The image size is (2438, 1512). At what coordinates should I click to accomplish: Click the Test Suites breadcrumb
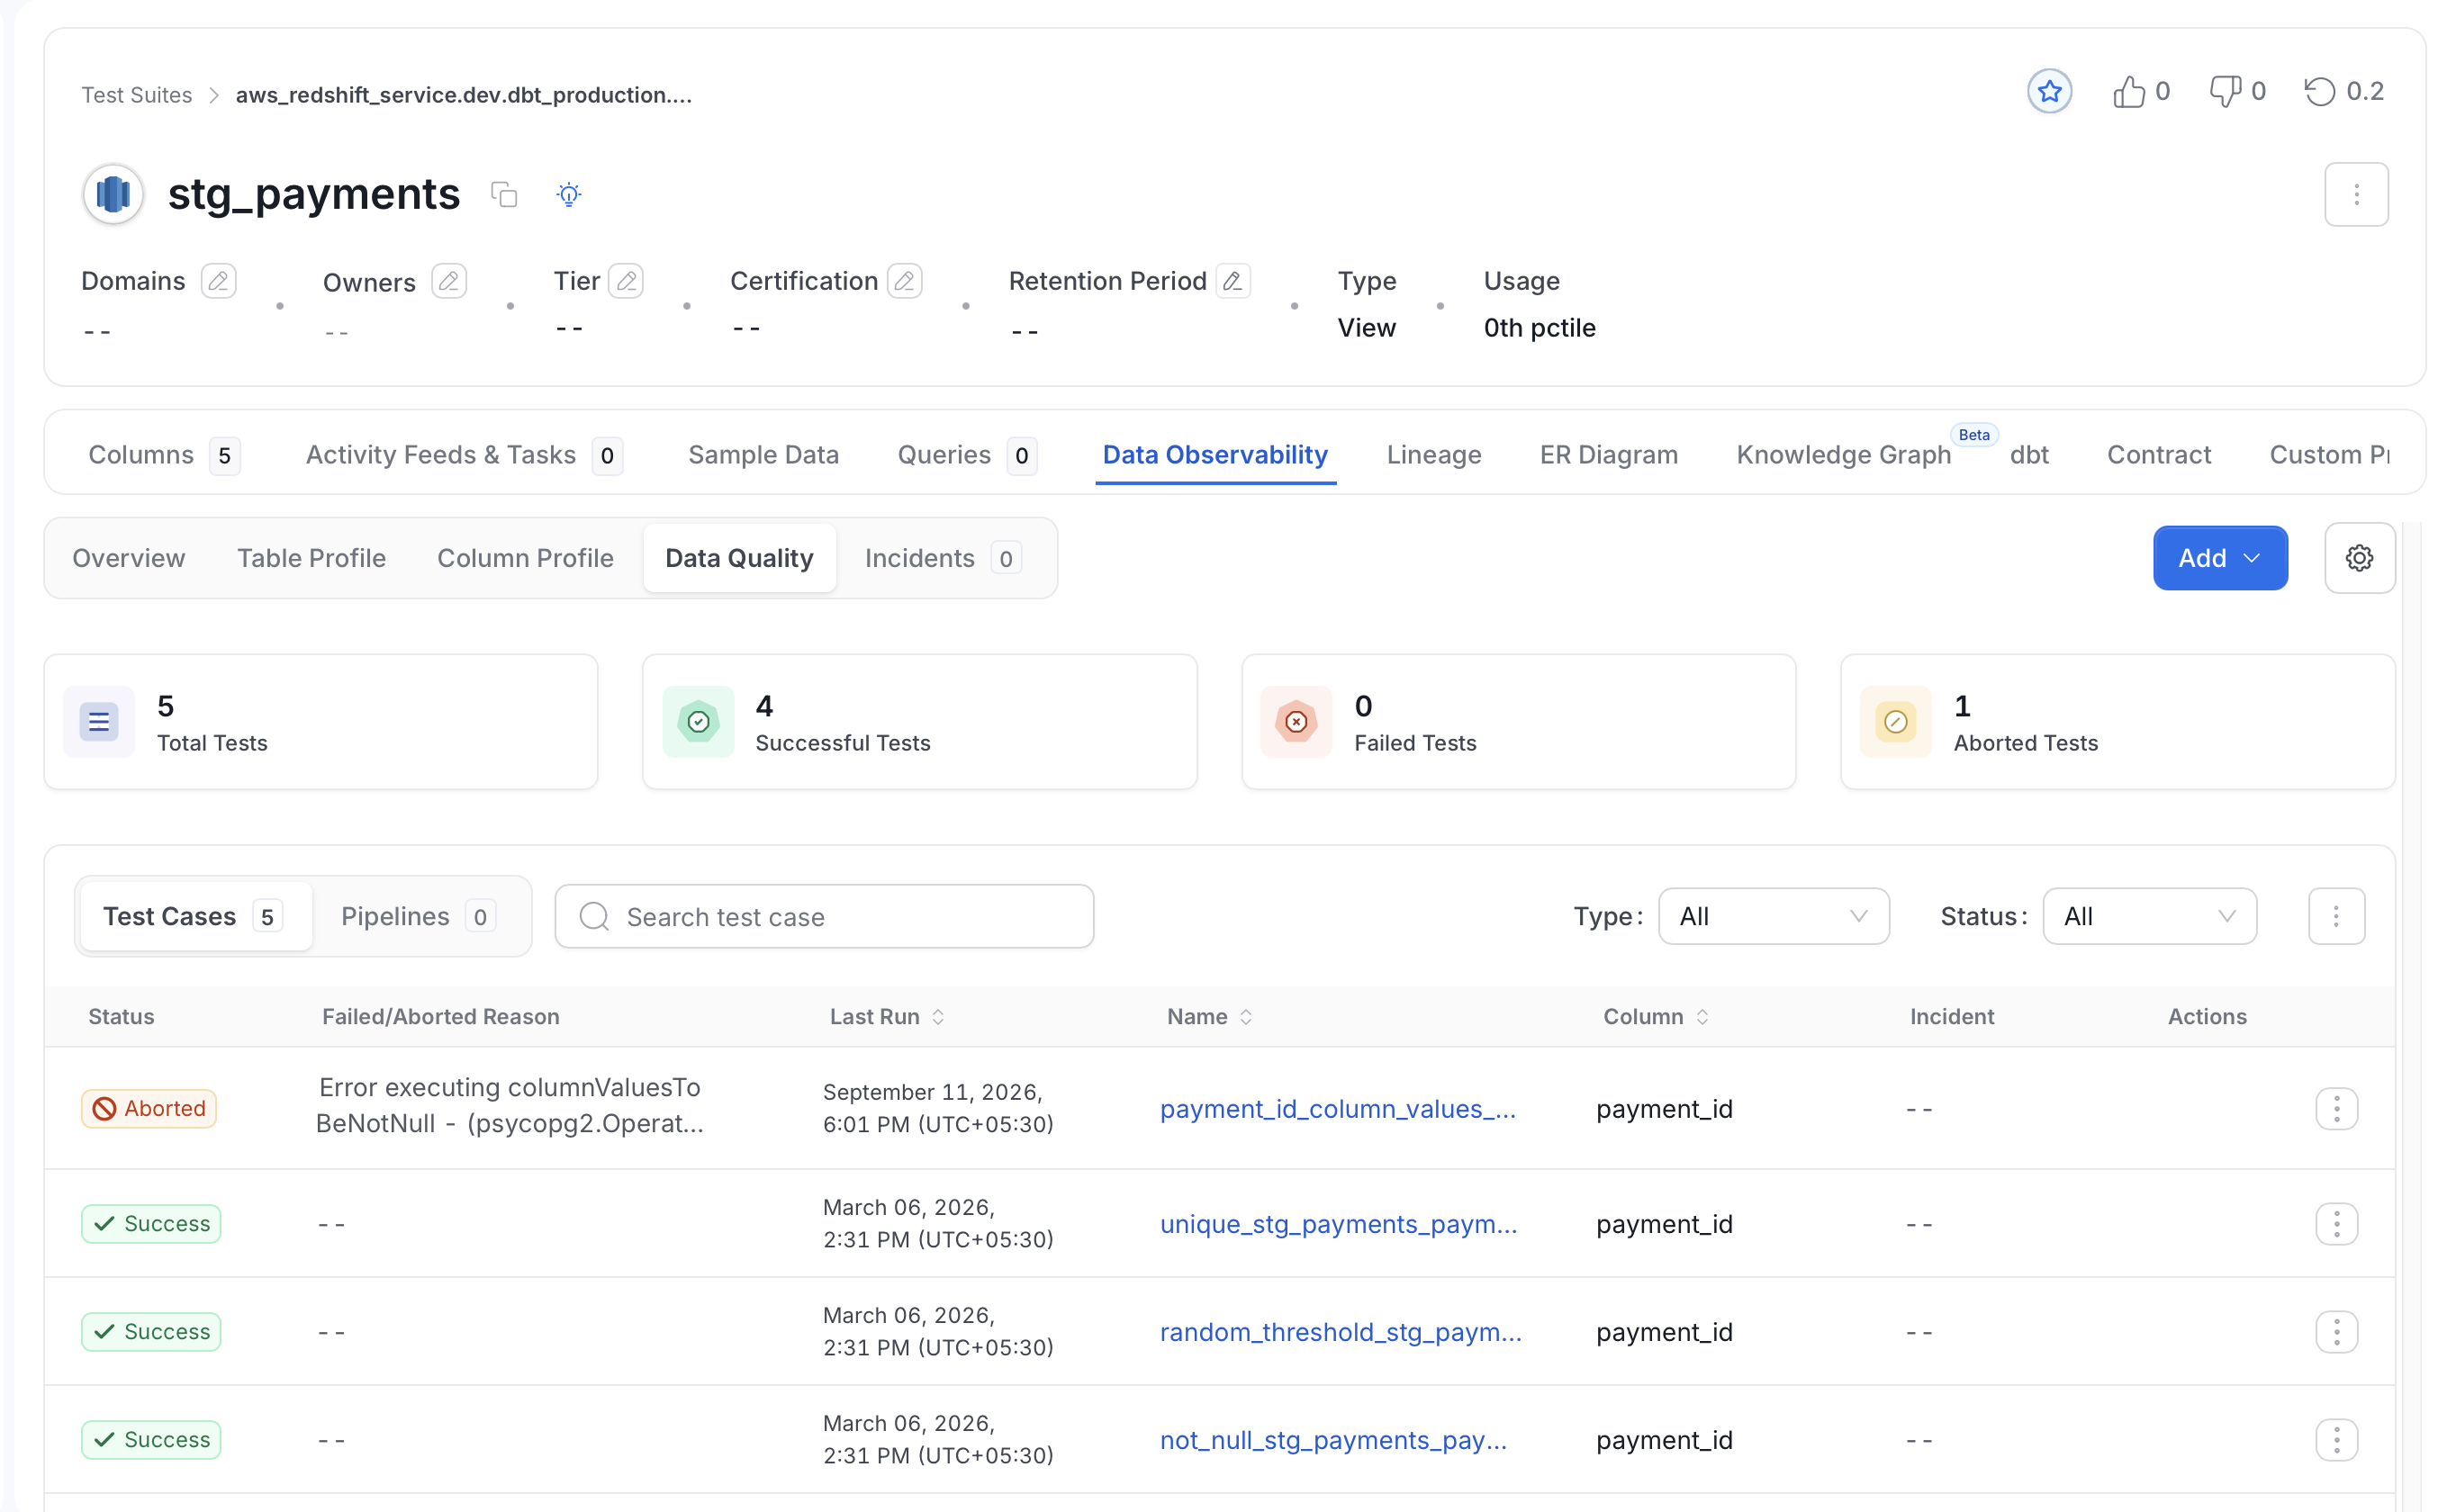[x=136, y=95]
